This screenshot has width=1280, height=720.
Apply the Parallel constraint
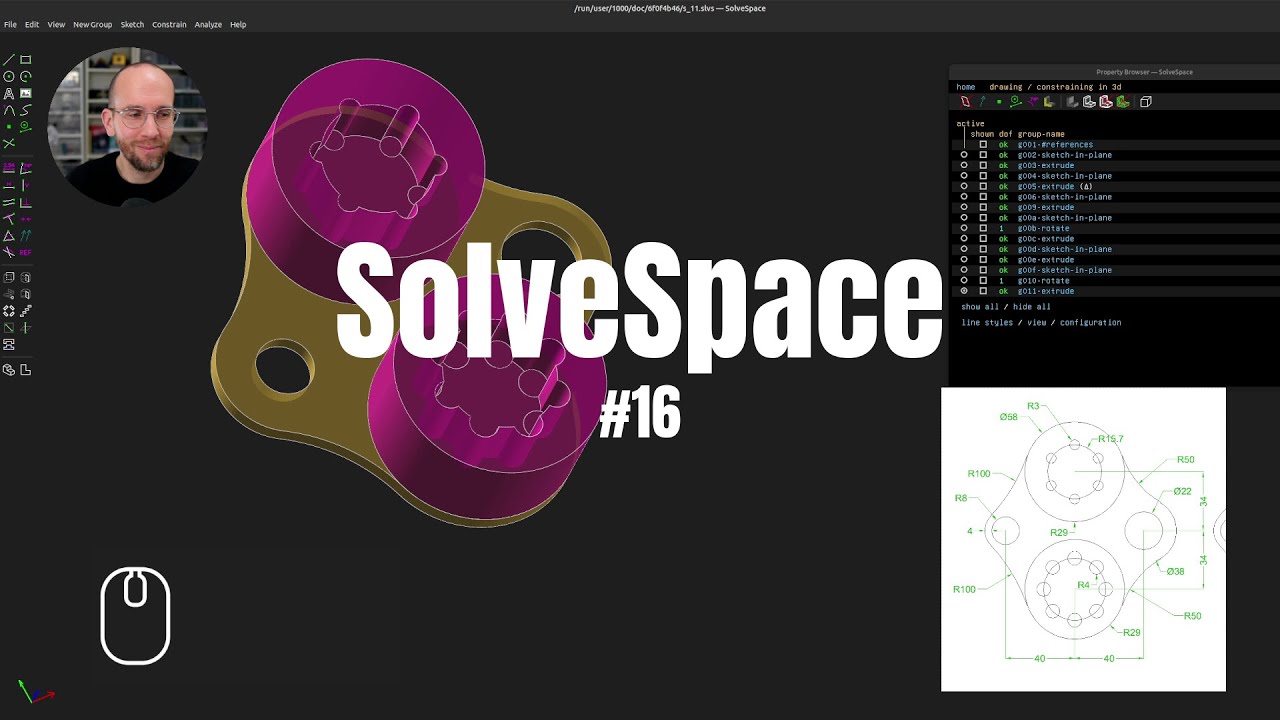[9, 202]
